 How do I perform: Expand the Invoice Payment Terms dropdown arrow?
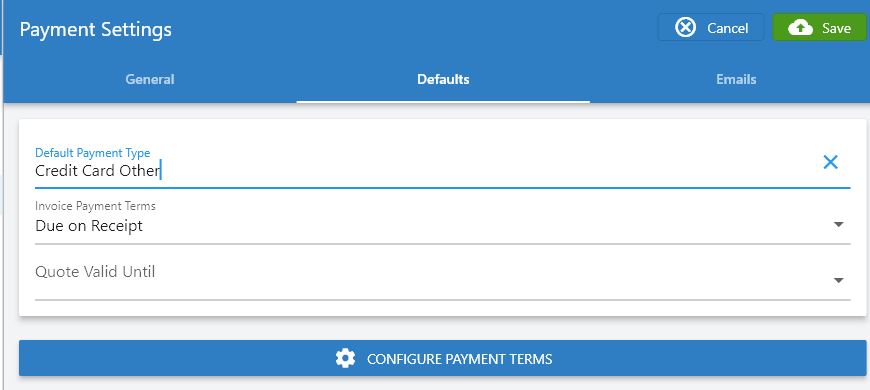tap(838, 225)
